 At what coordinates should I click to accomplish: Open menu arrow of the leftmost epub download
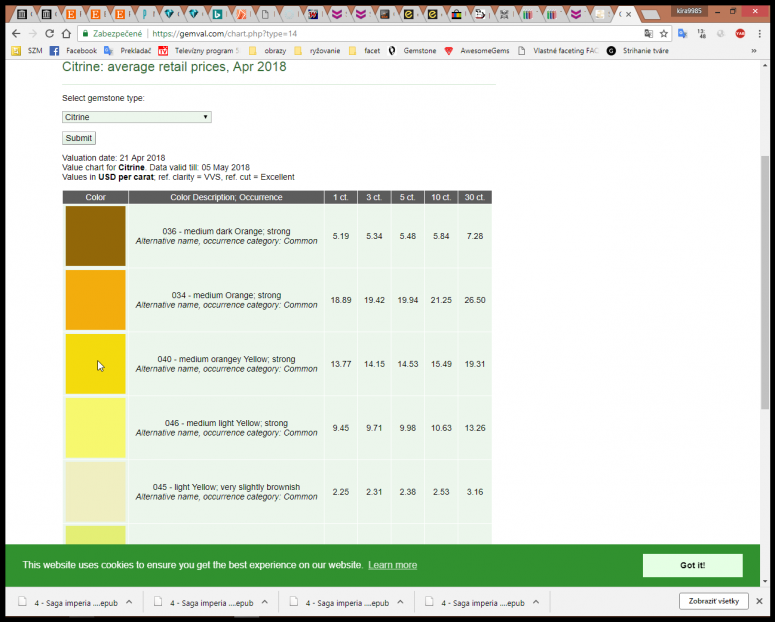(129, 602)
